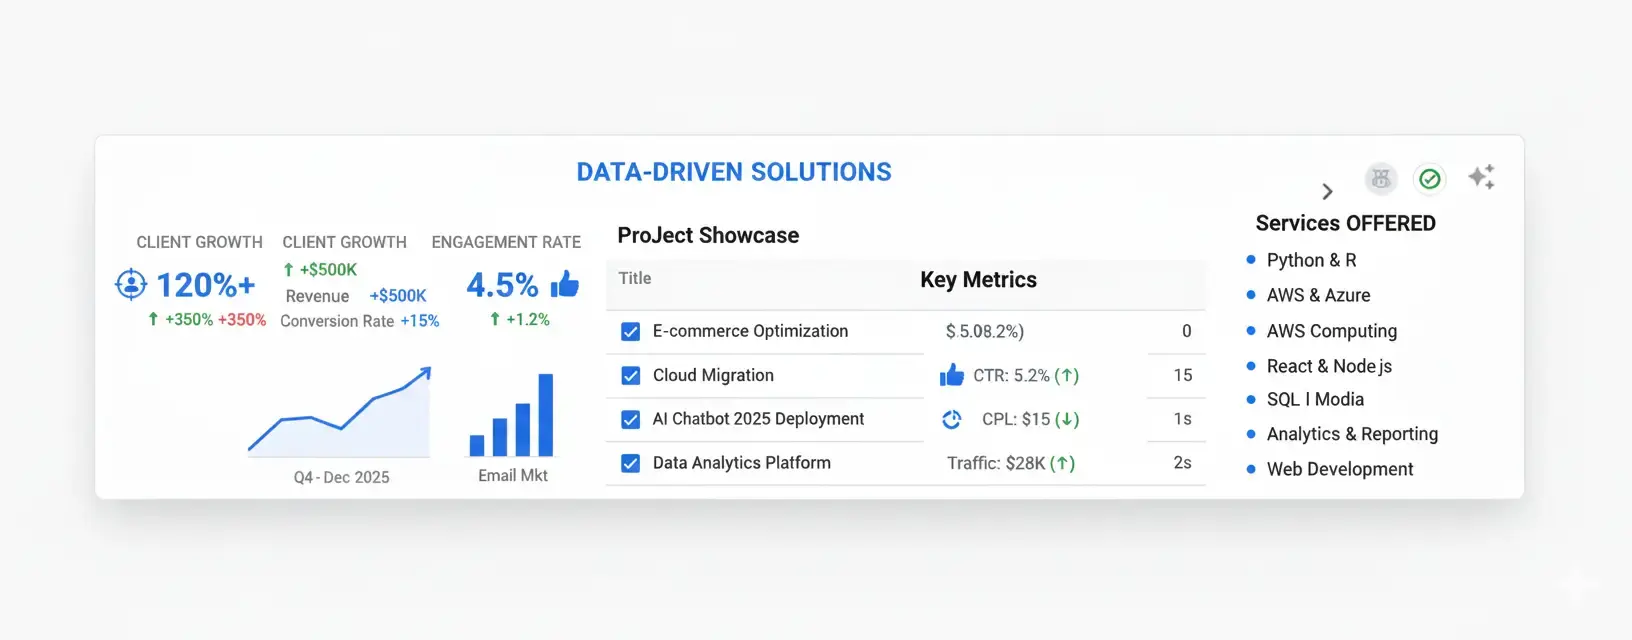Click the DATA-DRIVEN SOLUTIONS heading
This screenshot has width=1632, height=640.
click(734, 172)
